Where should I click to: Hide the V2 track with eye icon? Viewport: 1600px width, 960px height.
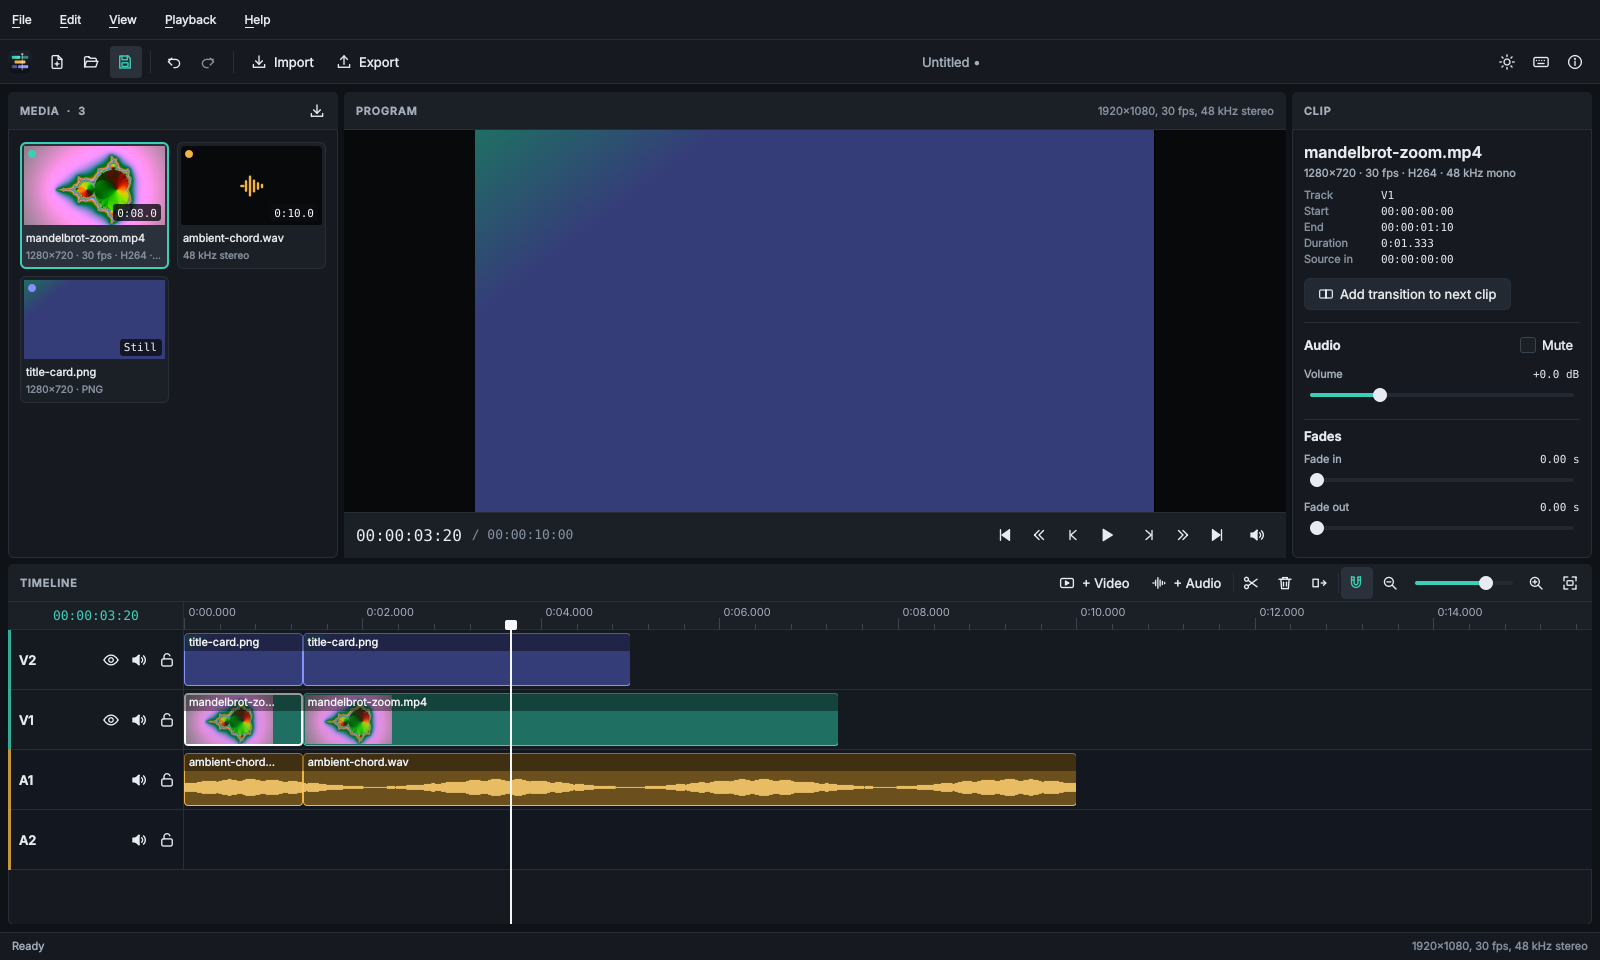click(111, 660)
